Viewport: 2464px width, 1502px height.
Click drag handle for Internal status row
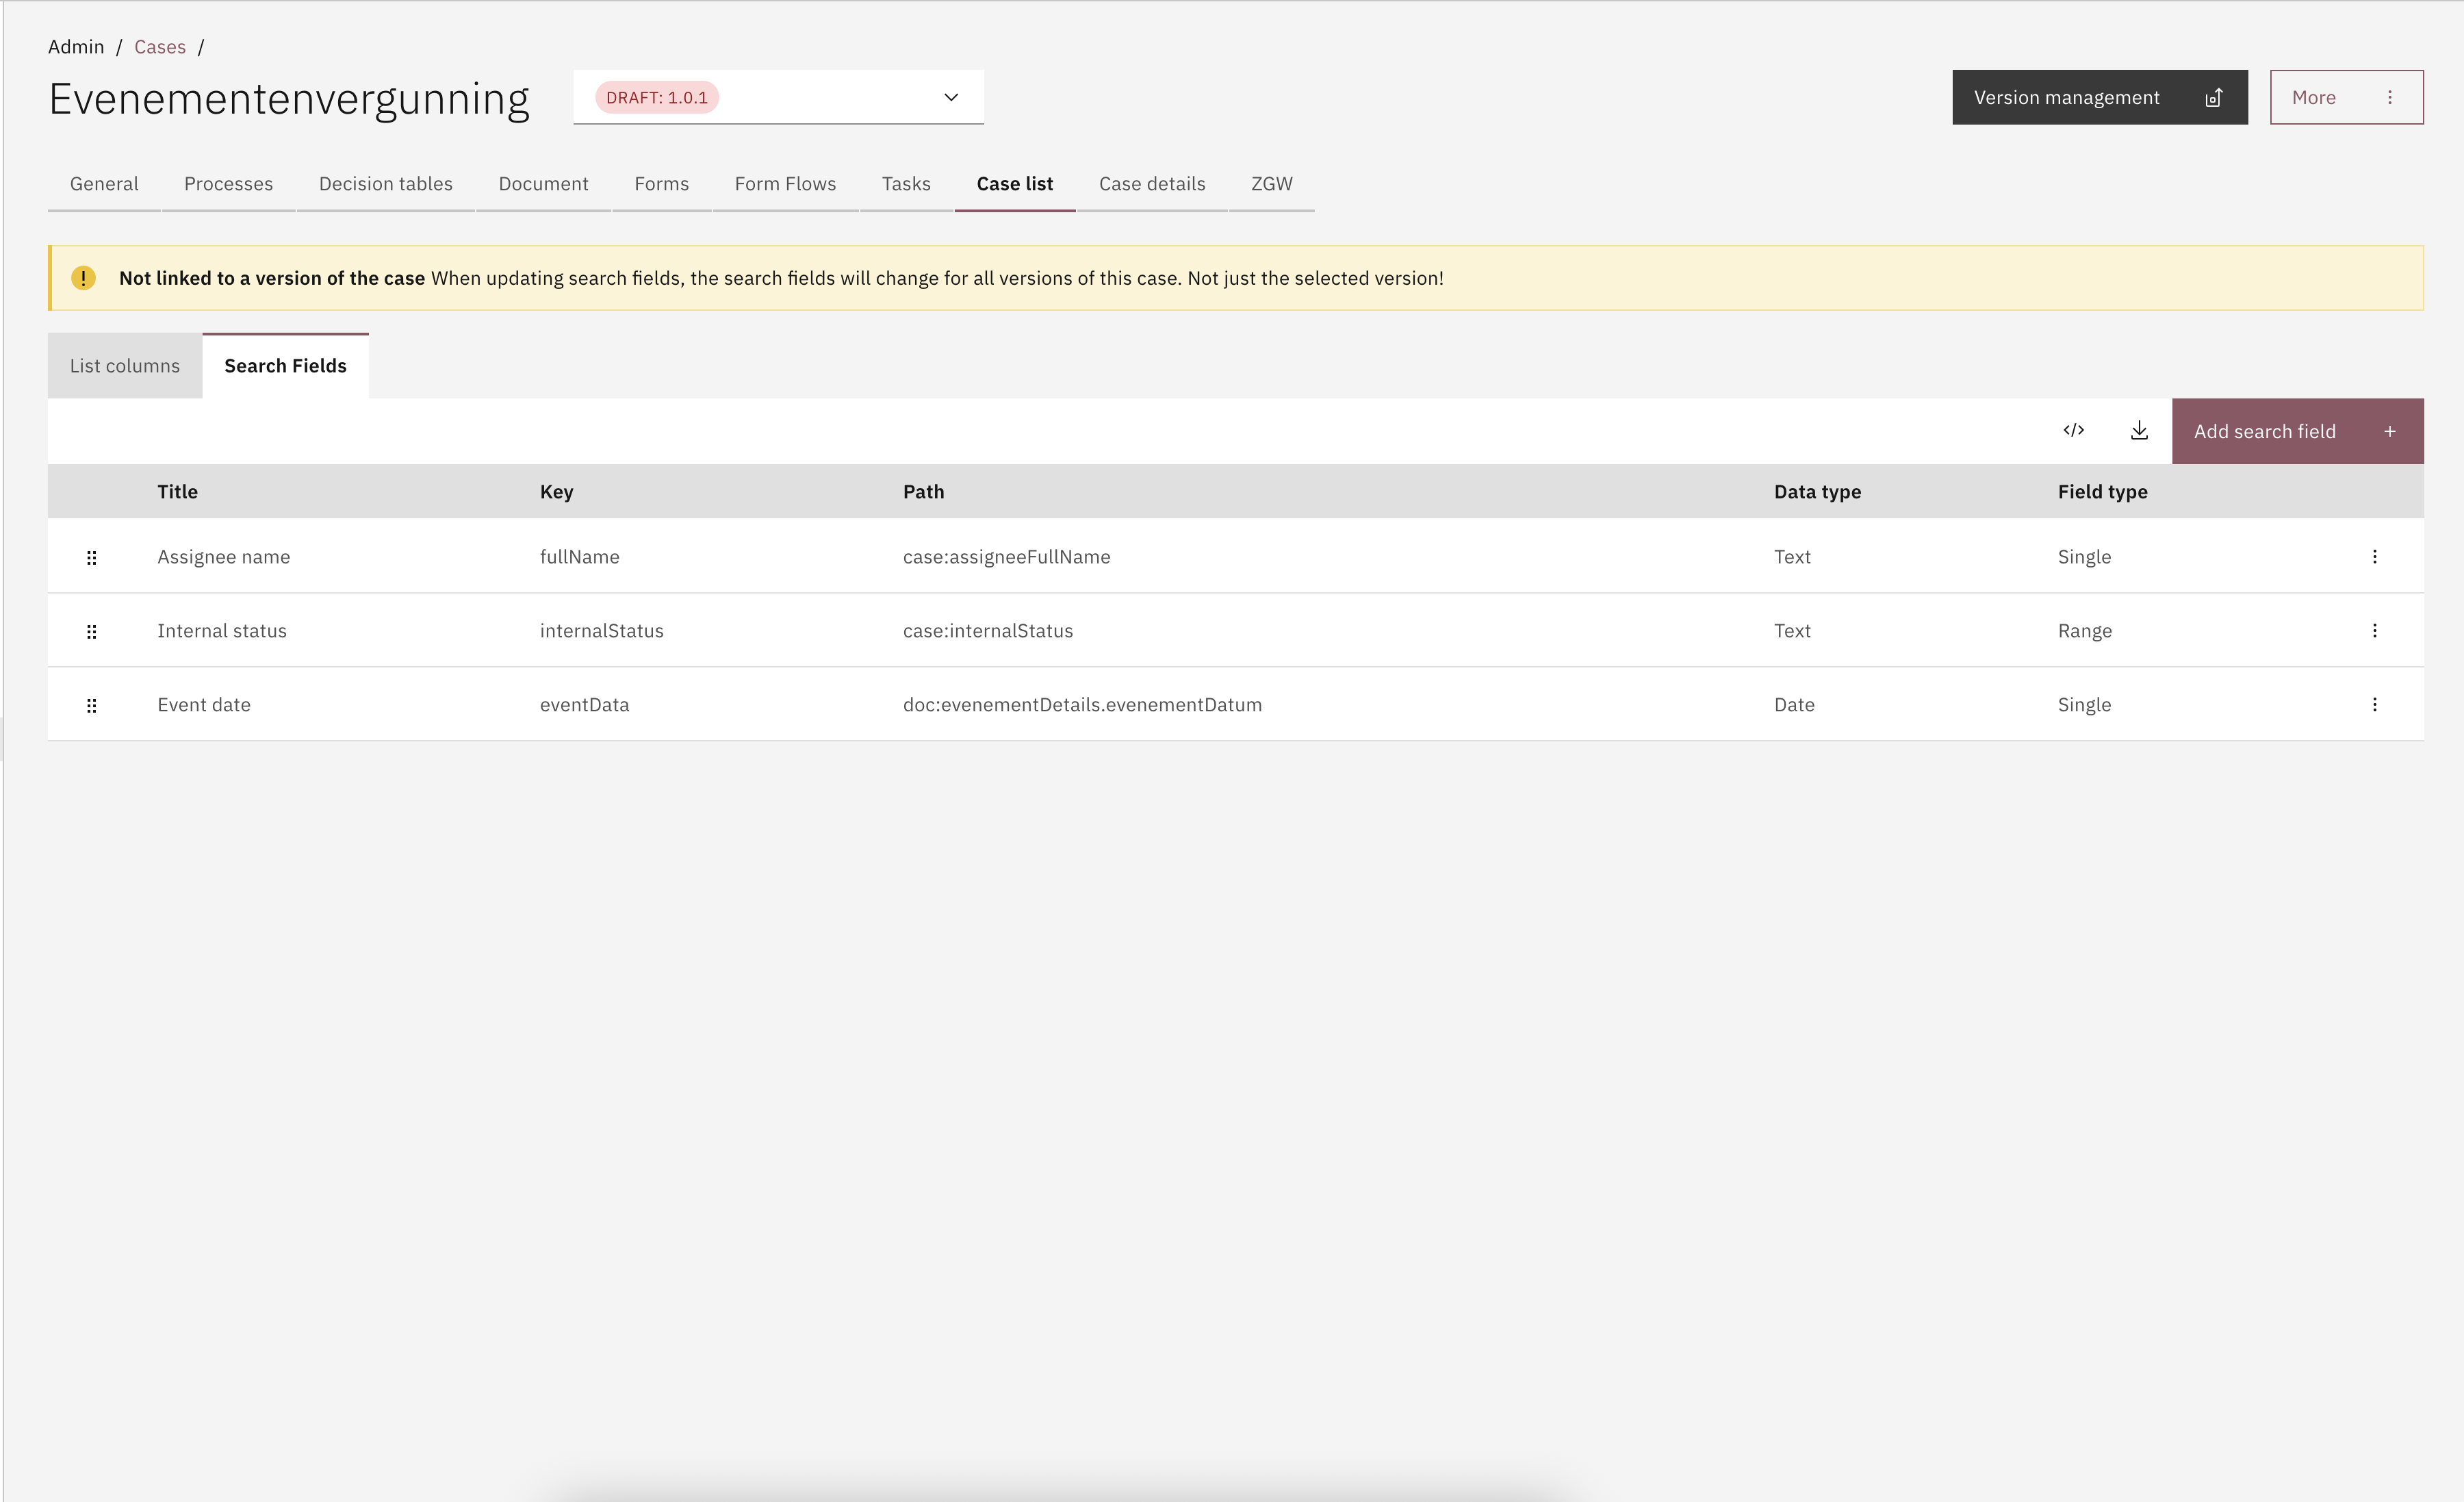(91, 631)
